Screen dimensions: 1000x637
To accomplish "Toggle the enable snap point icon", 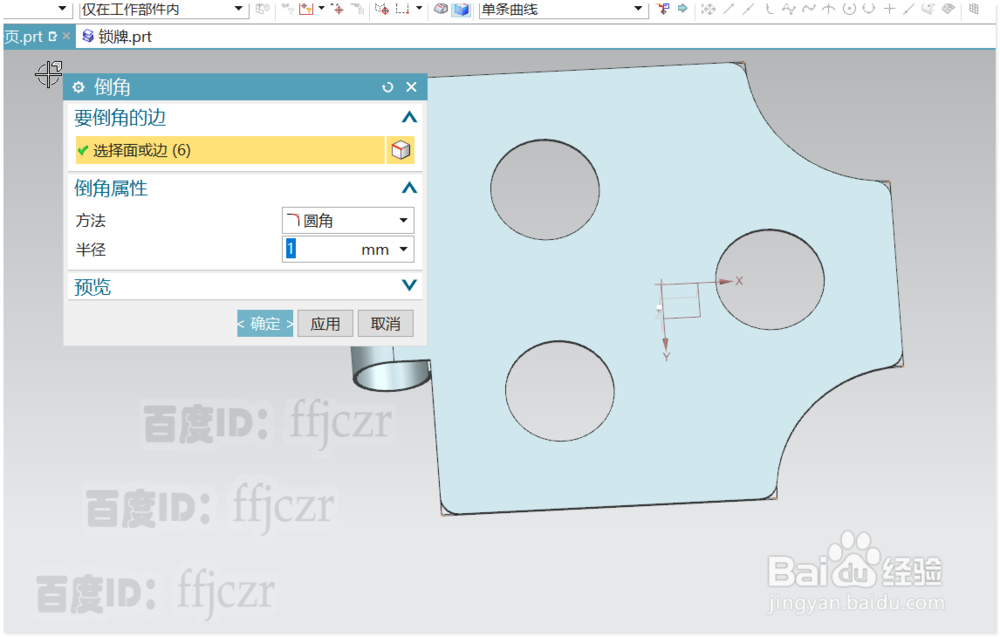I will [709, 9].
